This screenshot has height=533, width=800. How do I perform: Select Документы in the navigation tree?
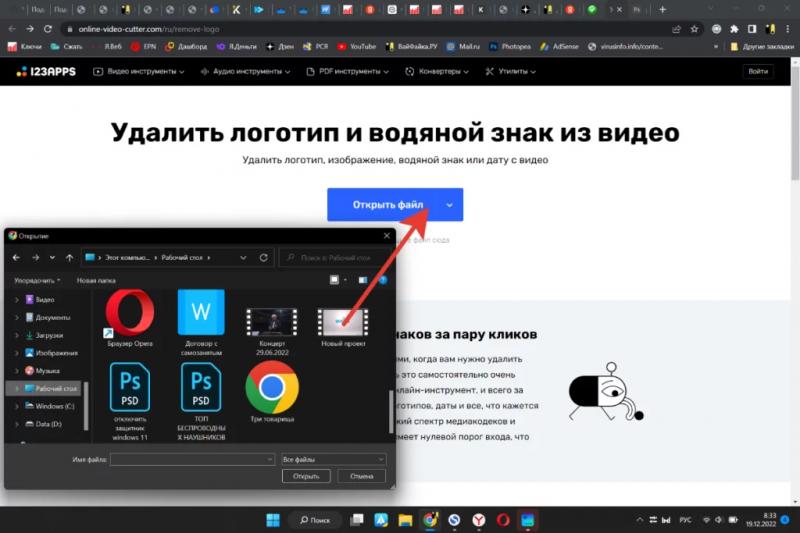[48, 317]
